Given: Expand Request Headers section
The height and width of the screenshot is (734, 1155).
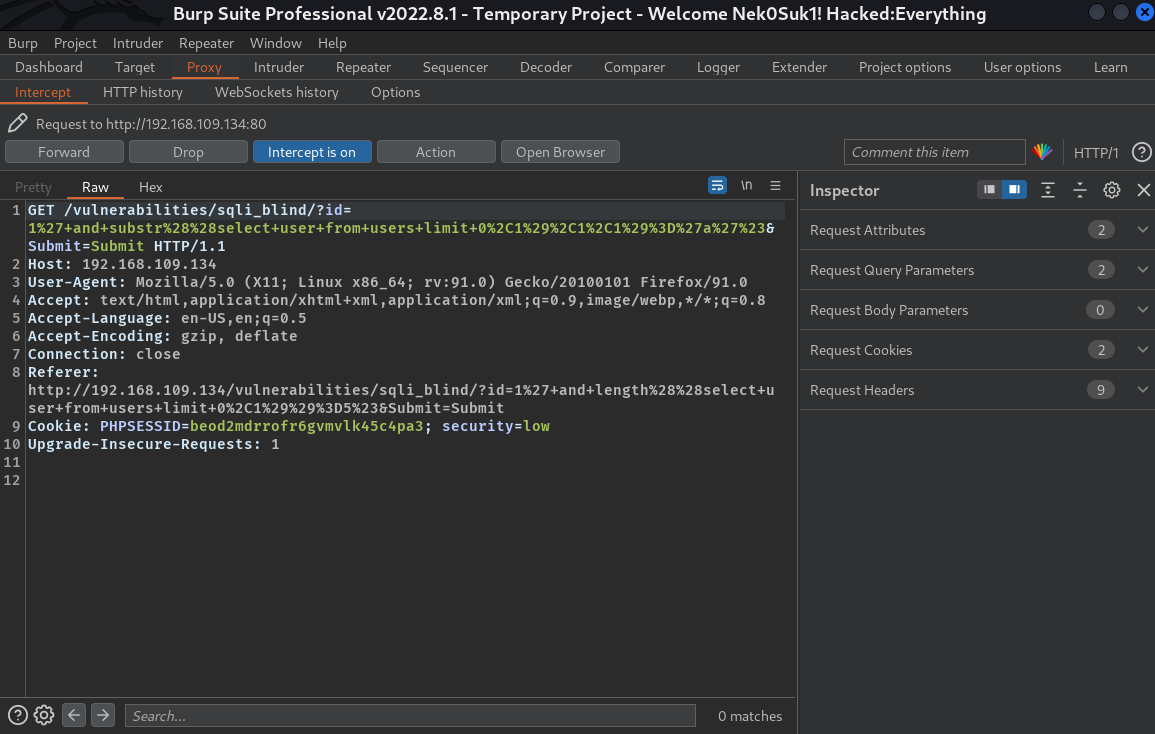Looking at the screenshot, I should point(977,390).
